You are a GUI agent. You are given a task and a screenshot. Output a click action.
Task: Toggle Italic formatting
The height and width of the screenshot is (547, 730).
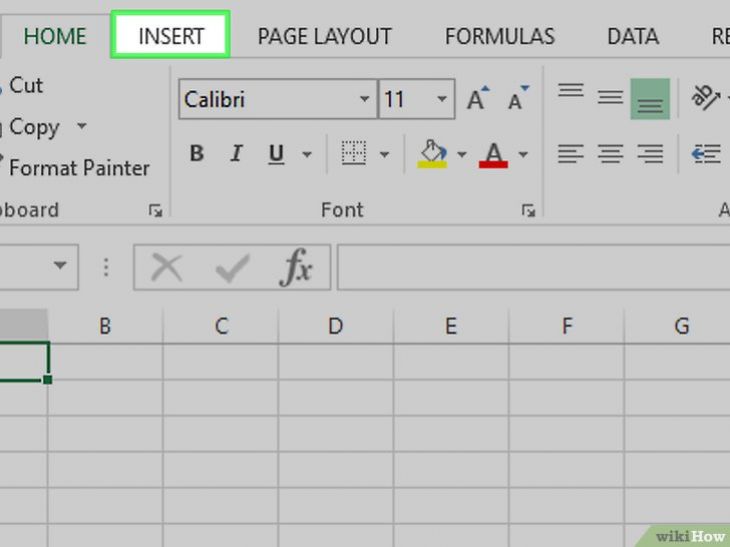[x=237, y=153]
